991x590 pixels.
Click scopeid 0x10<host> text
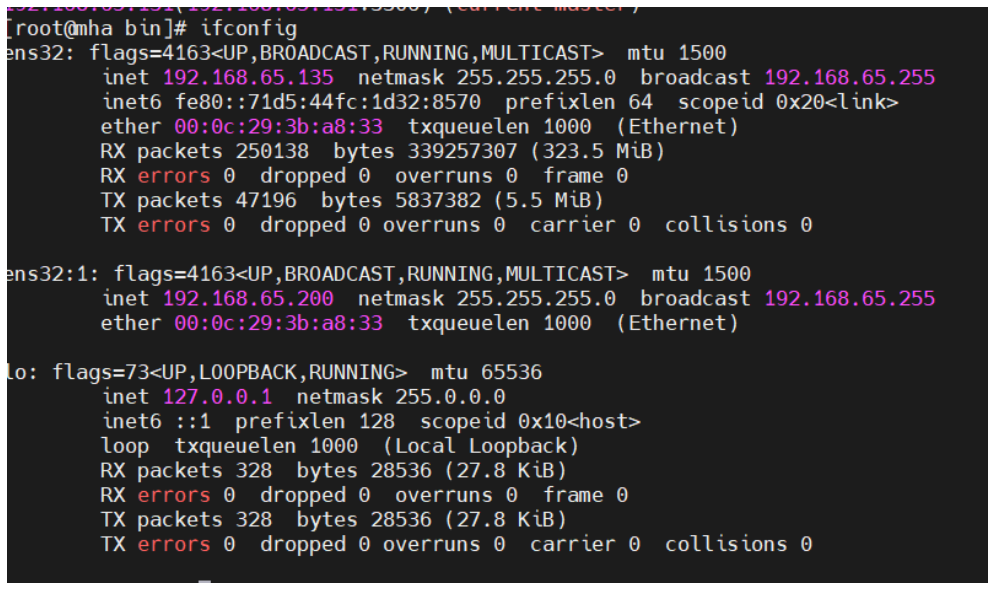coord(530,422)
